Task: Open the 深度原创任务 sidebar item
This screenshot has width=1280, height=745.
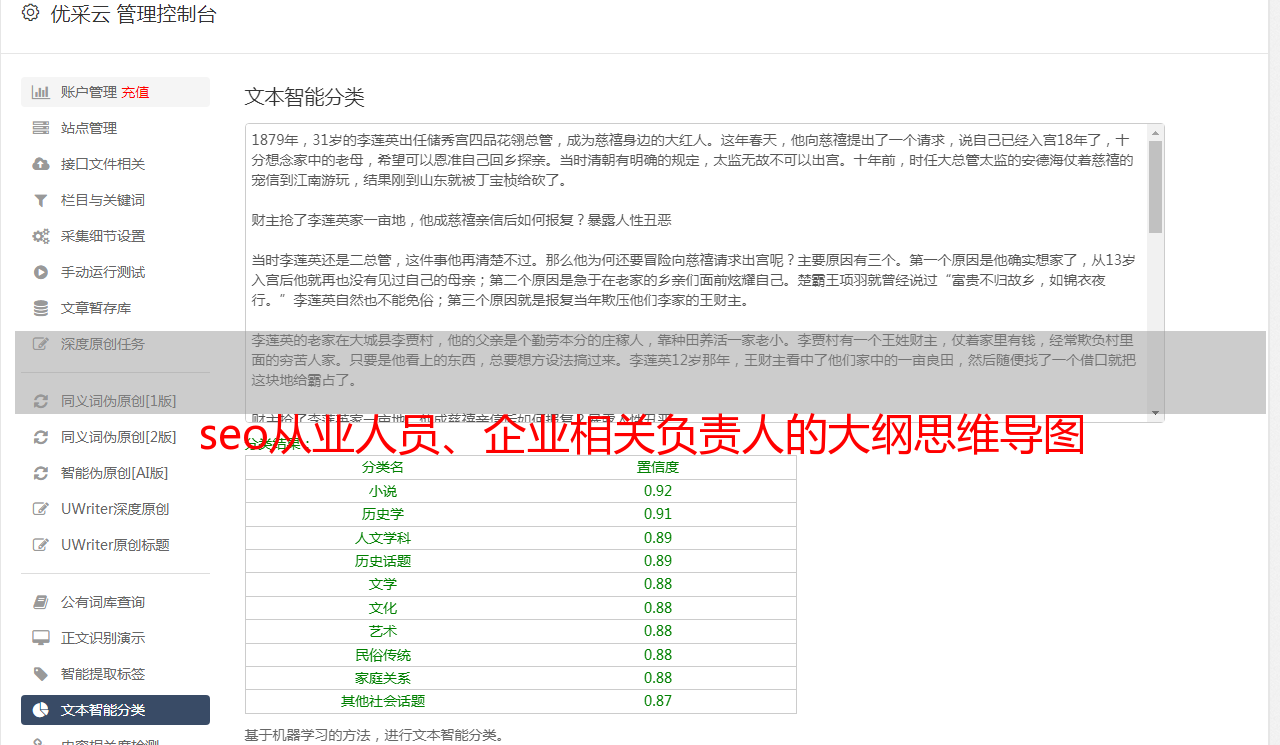Action: tap(115, 344)
